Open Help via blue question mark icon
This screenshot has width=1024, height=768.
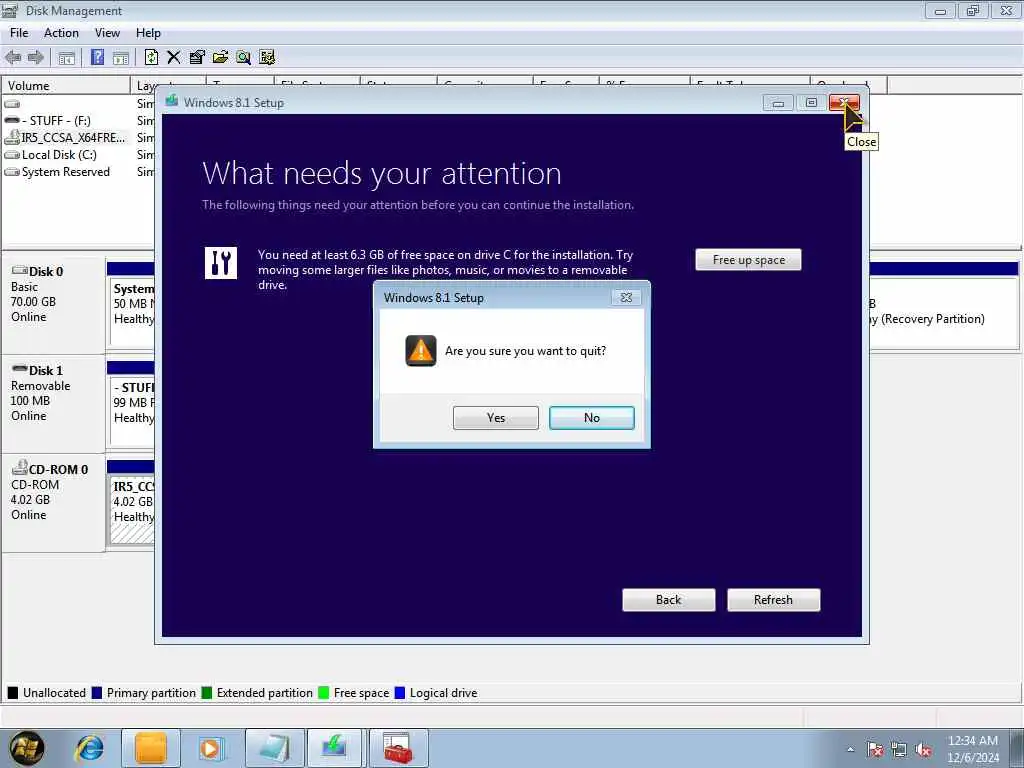pyautogui.click(x=97, y=57)
